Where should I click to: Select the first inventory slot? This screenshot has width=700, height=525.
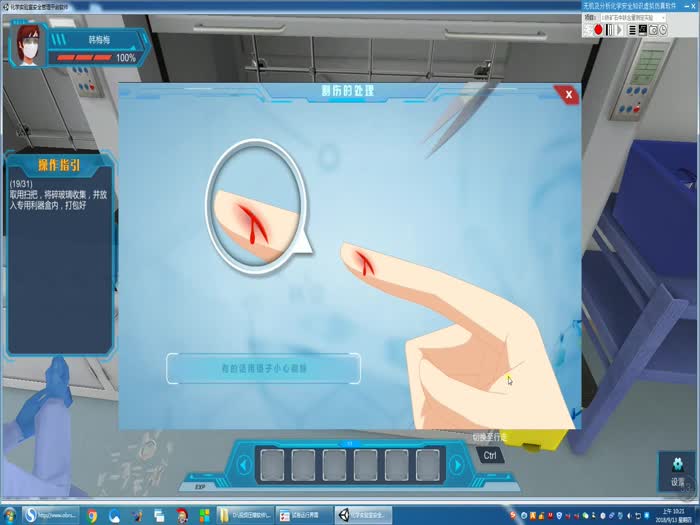pyautogui.click(x=270, y=464)
